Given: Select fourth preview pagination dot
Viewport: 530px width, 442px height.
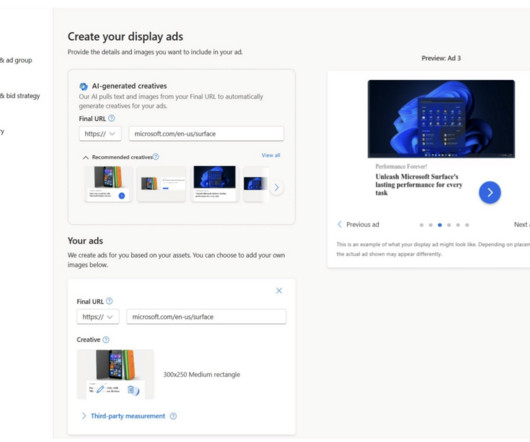Looking at the screenshot, I should tap(449, 225).
